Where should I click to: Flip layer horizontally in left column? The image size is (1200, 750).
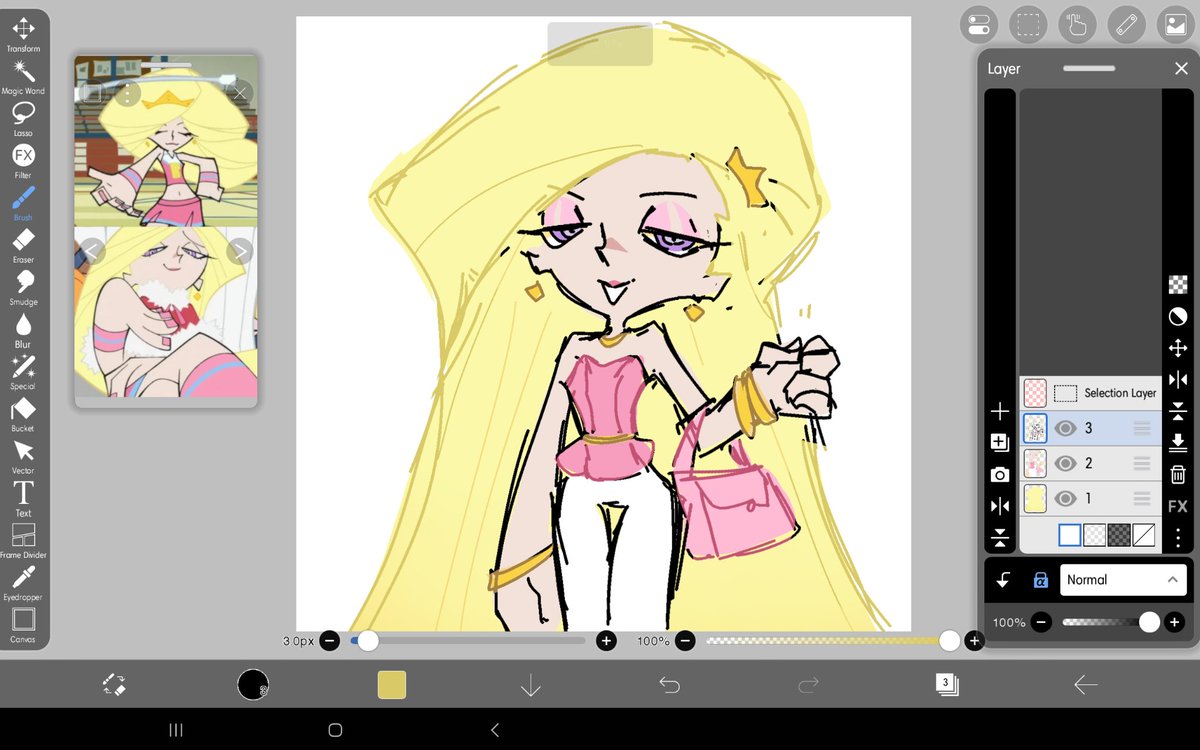click(1000, 506)
